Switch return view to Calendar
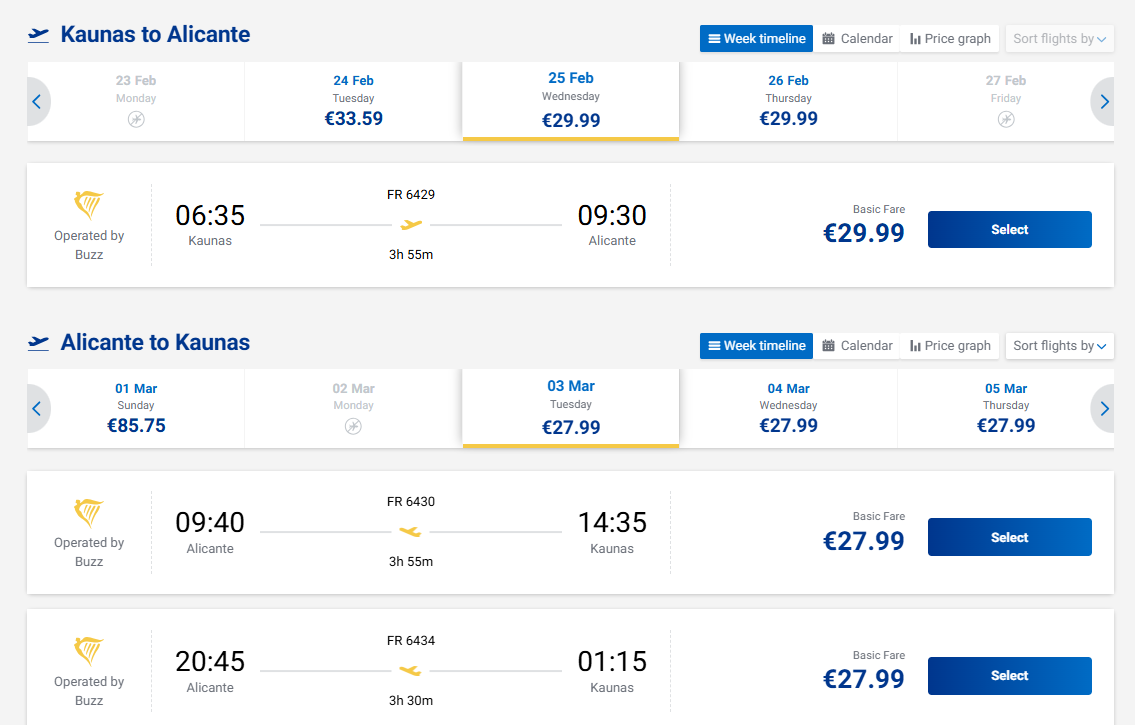 (x=857, y=346)
